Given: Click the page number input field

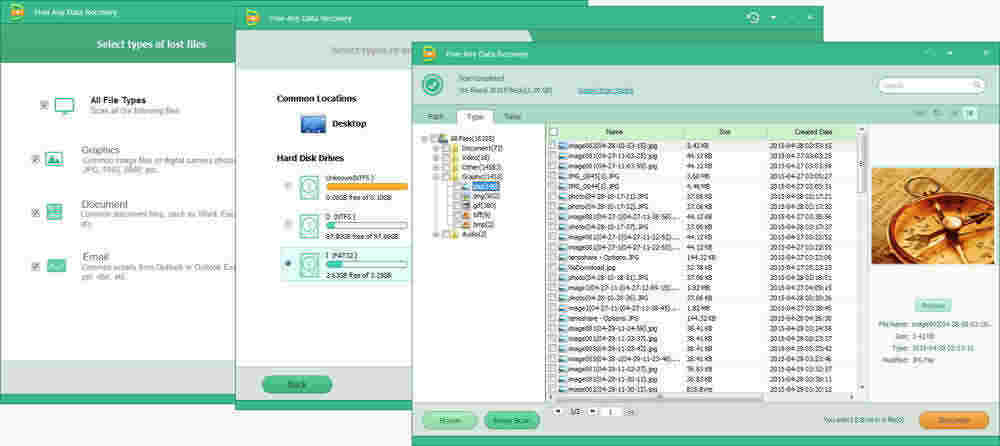Looking at the screenshot, I should 611,412.
